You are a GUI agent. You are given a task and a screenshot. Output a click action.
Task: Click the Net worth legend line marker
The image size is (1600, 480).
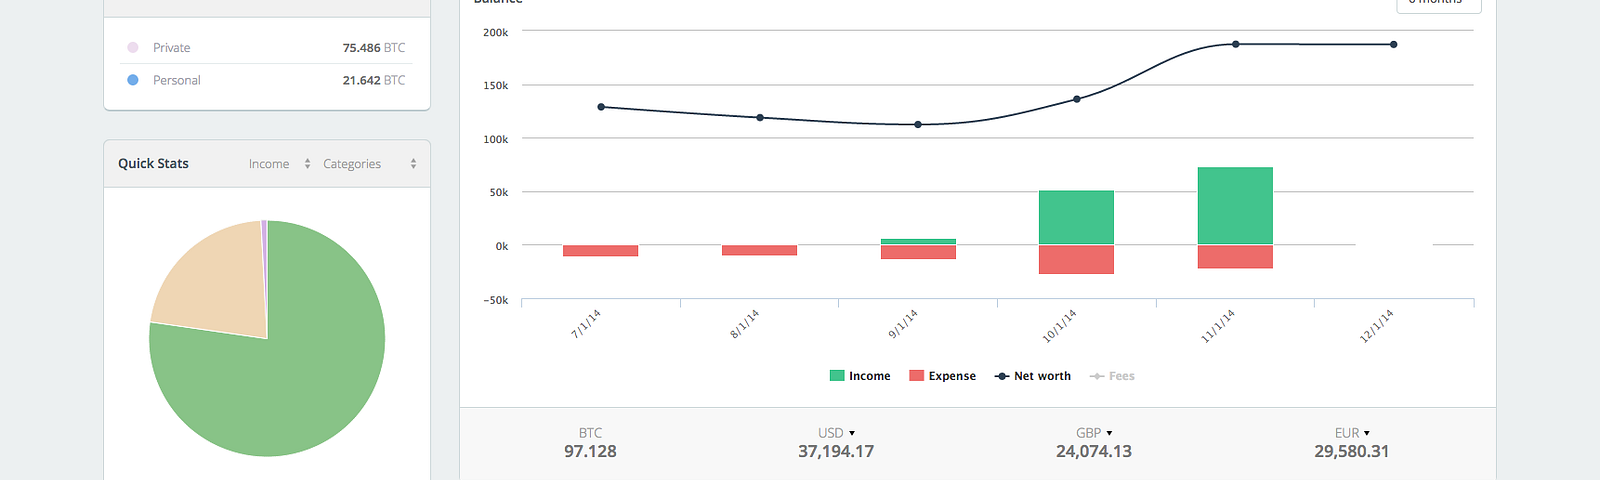pyautogui.click(x=1002, y=376)
